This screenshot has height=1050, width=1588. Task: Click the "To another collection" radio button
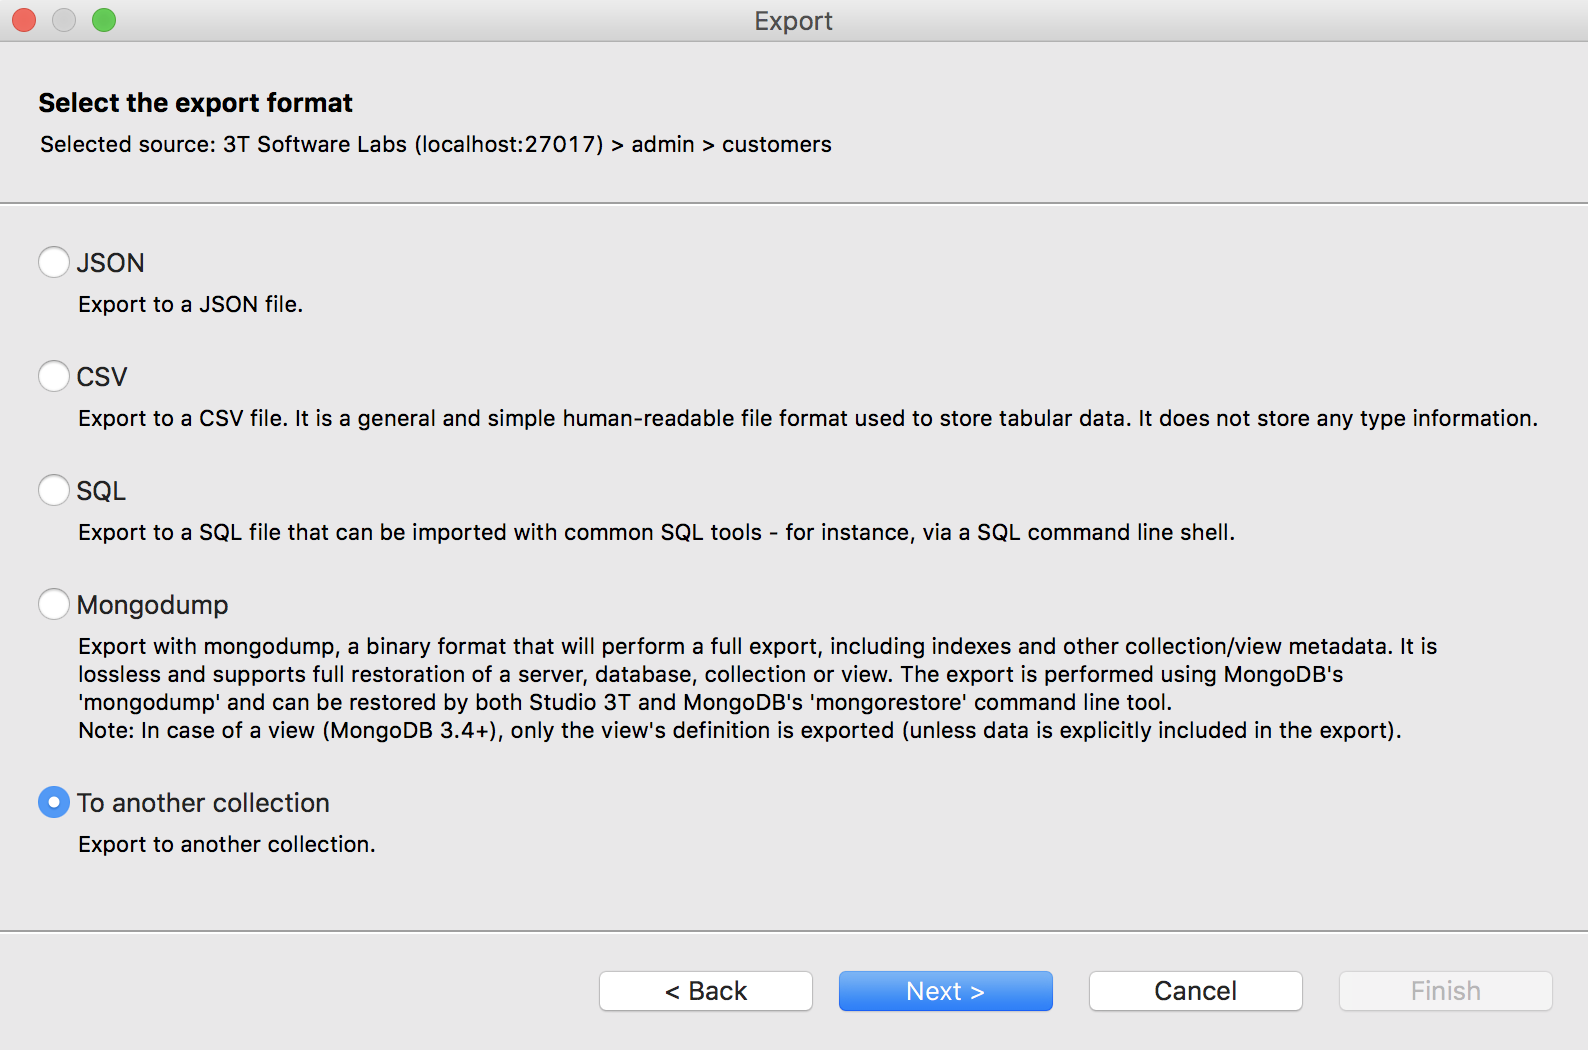54,802
